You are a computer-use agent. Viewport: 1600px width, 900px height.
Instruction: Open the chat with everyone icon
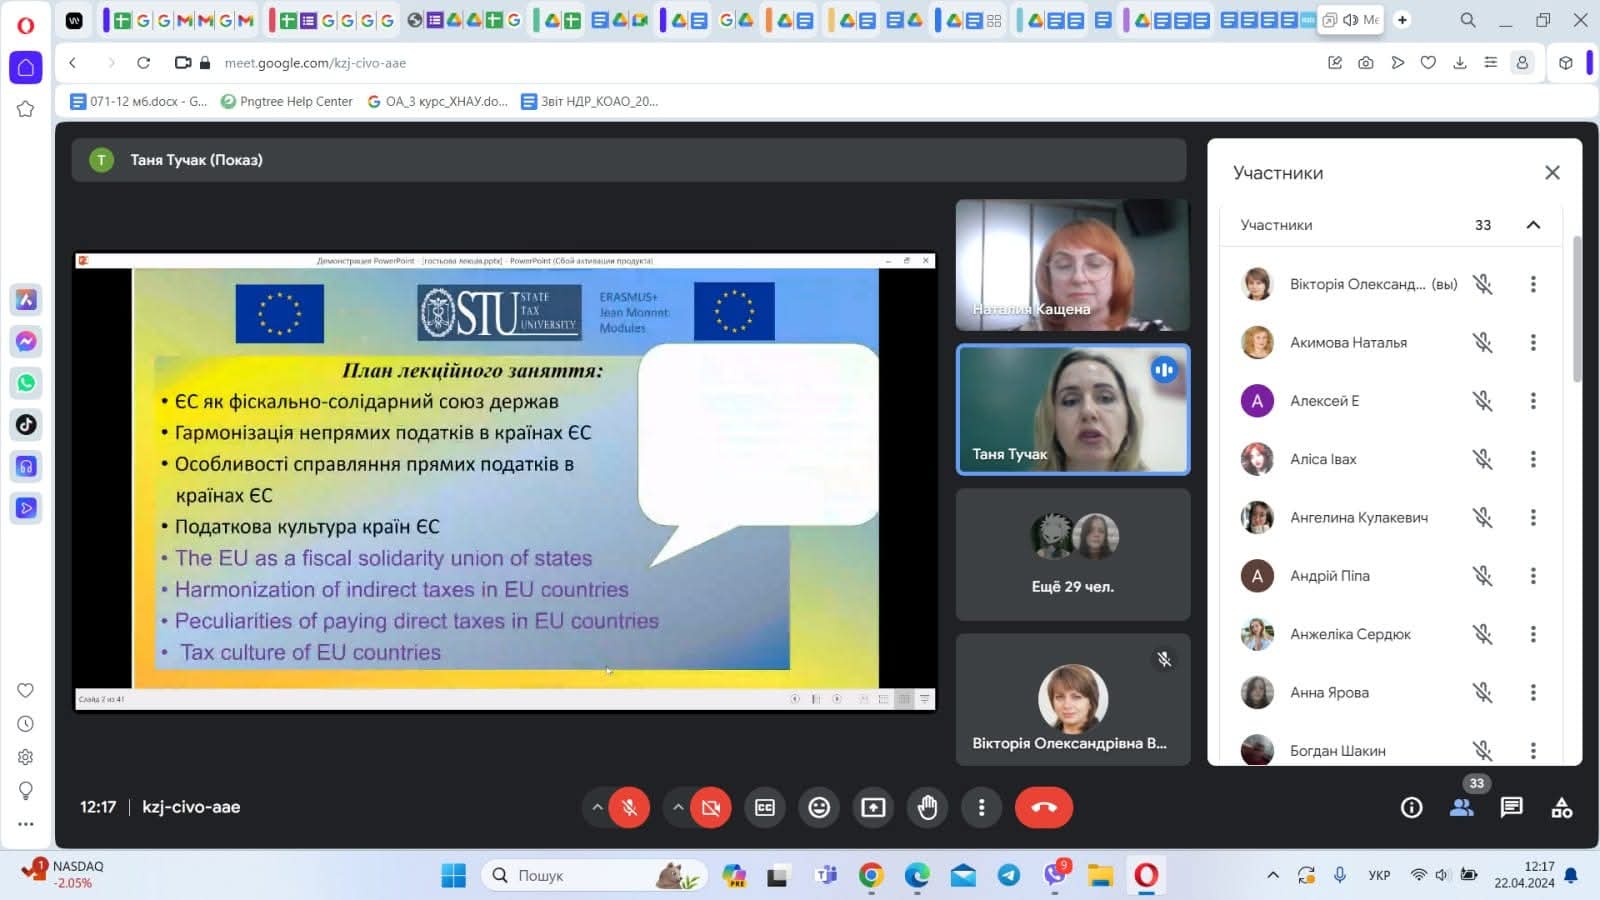pos(1511,807)
